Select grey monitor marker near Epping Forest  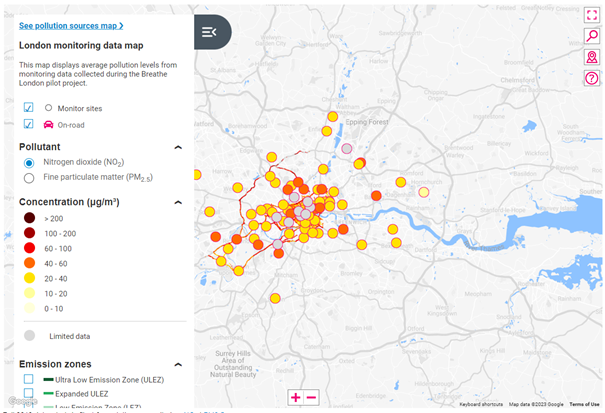tap(347, 149)
